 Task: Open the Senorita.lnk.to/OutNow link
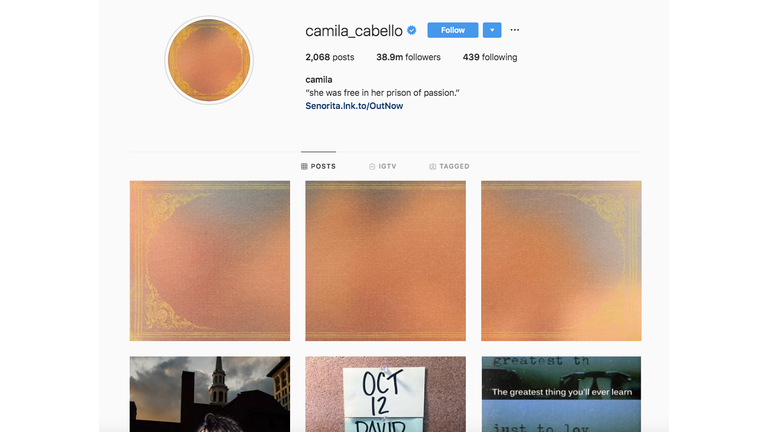click(354, 106)
